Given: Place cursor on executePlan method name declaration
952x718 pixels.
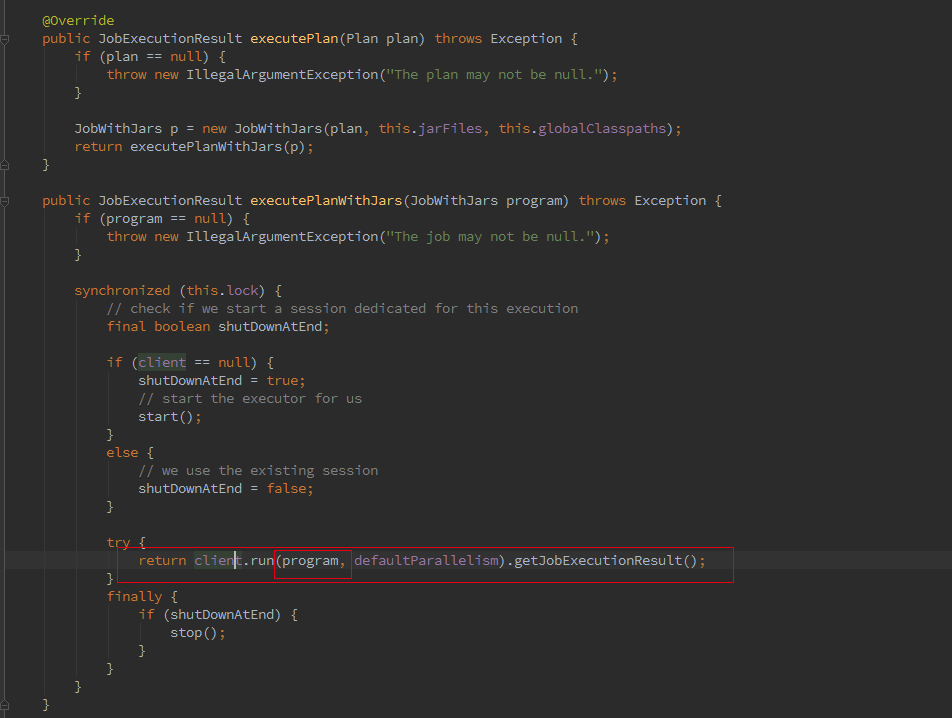Looking at the screenshot, I should coord(294,39).
